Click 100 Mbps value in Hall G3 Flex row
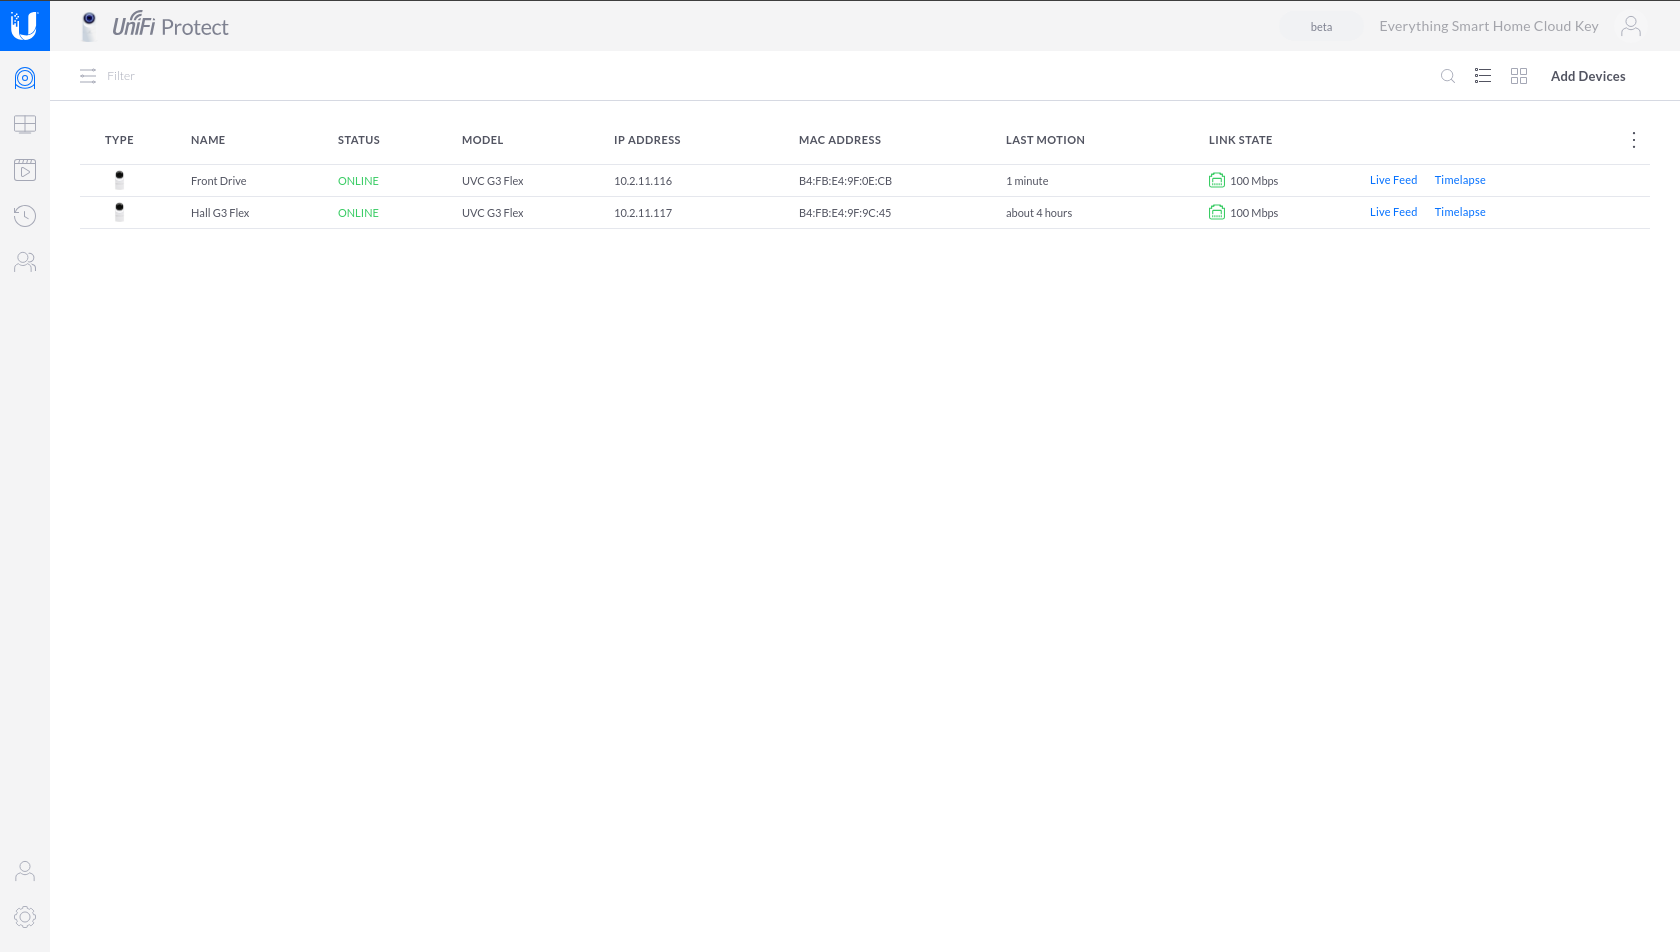This screenshot has height=952, width=1680. click(x=1254, y=213)
